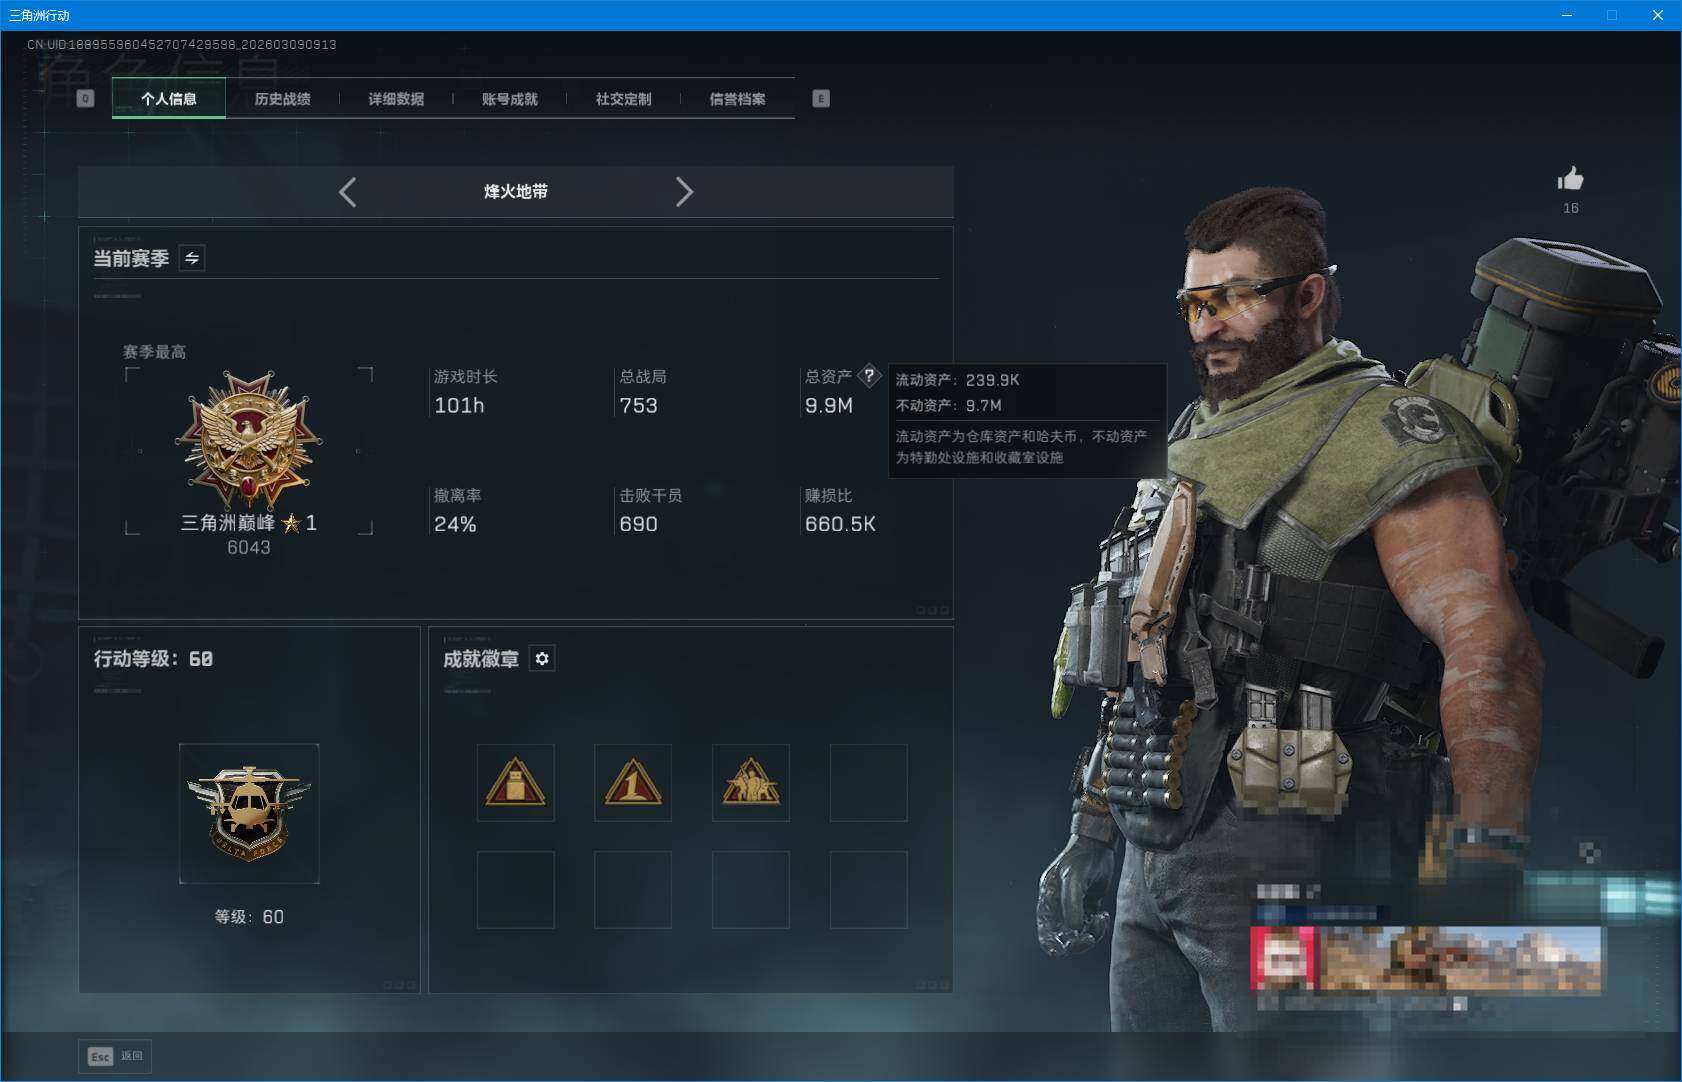The width and height of the screenshot is (1682, 1082).
Task: Select the safe-box triangular achievement badge
Action: (x=515, y=783)
